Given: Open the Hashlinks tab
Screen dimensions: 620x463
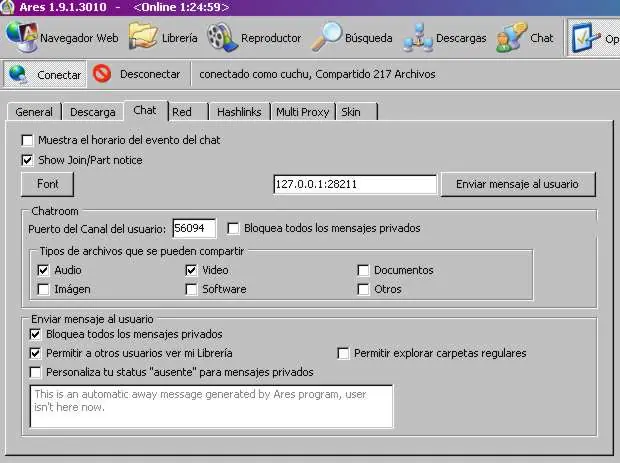Looking at the screenshot, I should coord(239,112).
